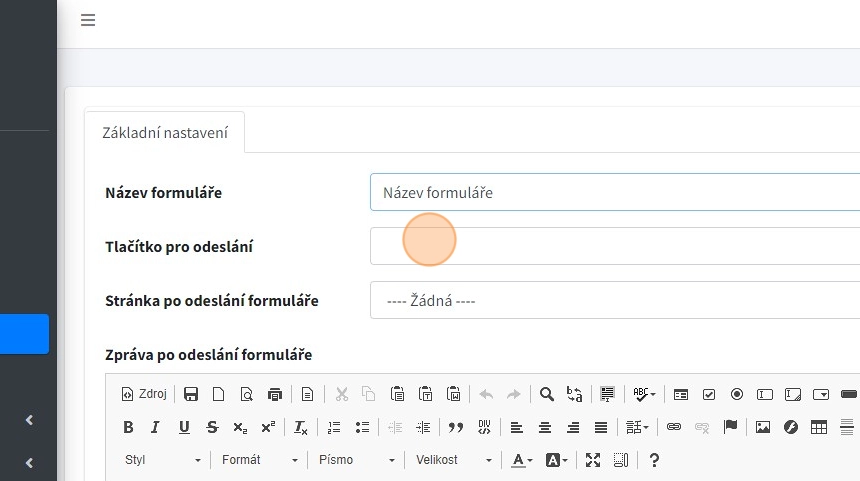Click the hamburger menu icon
The image size is (860, 481).
(x=88, y=20)
